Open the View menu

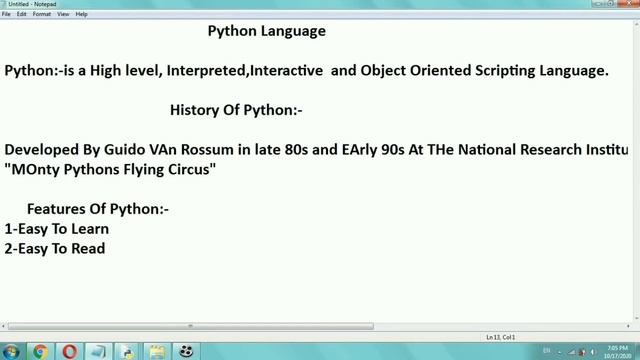[x=63, y=14]
